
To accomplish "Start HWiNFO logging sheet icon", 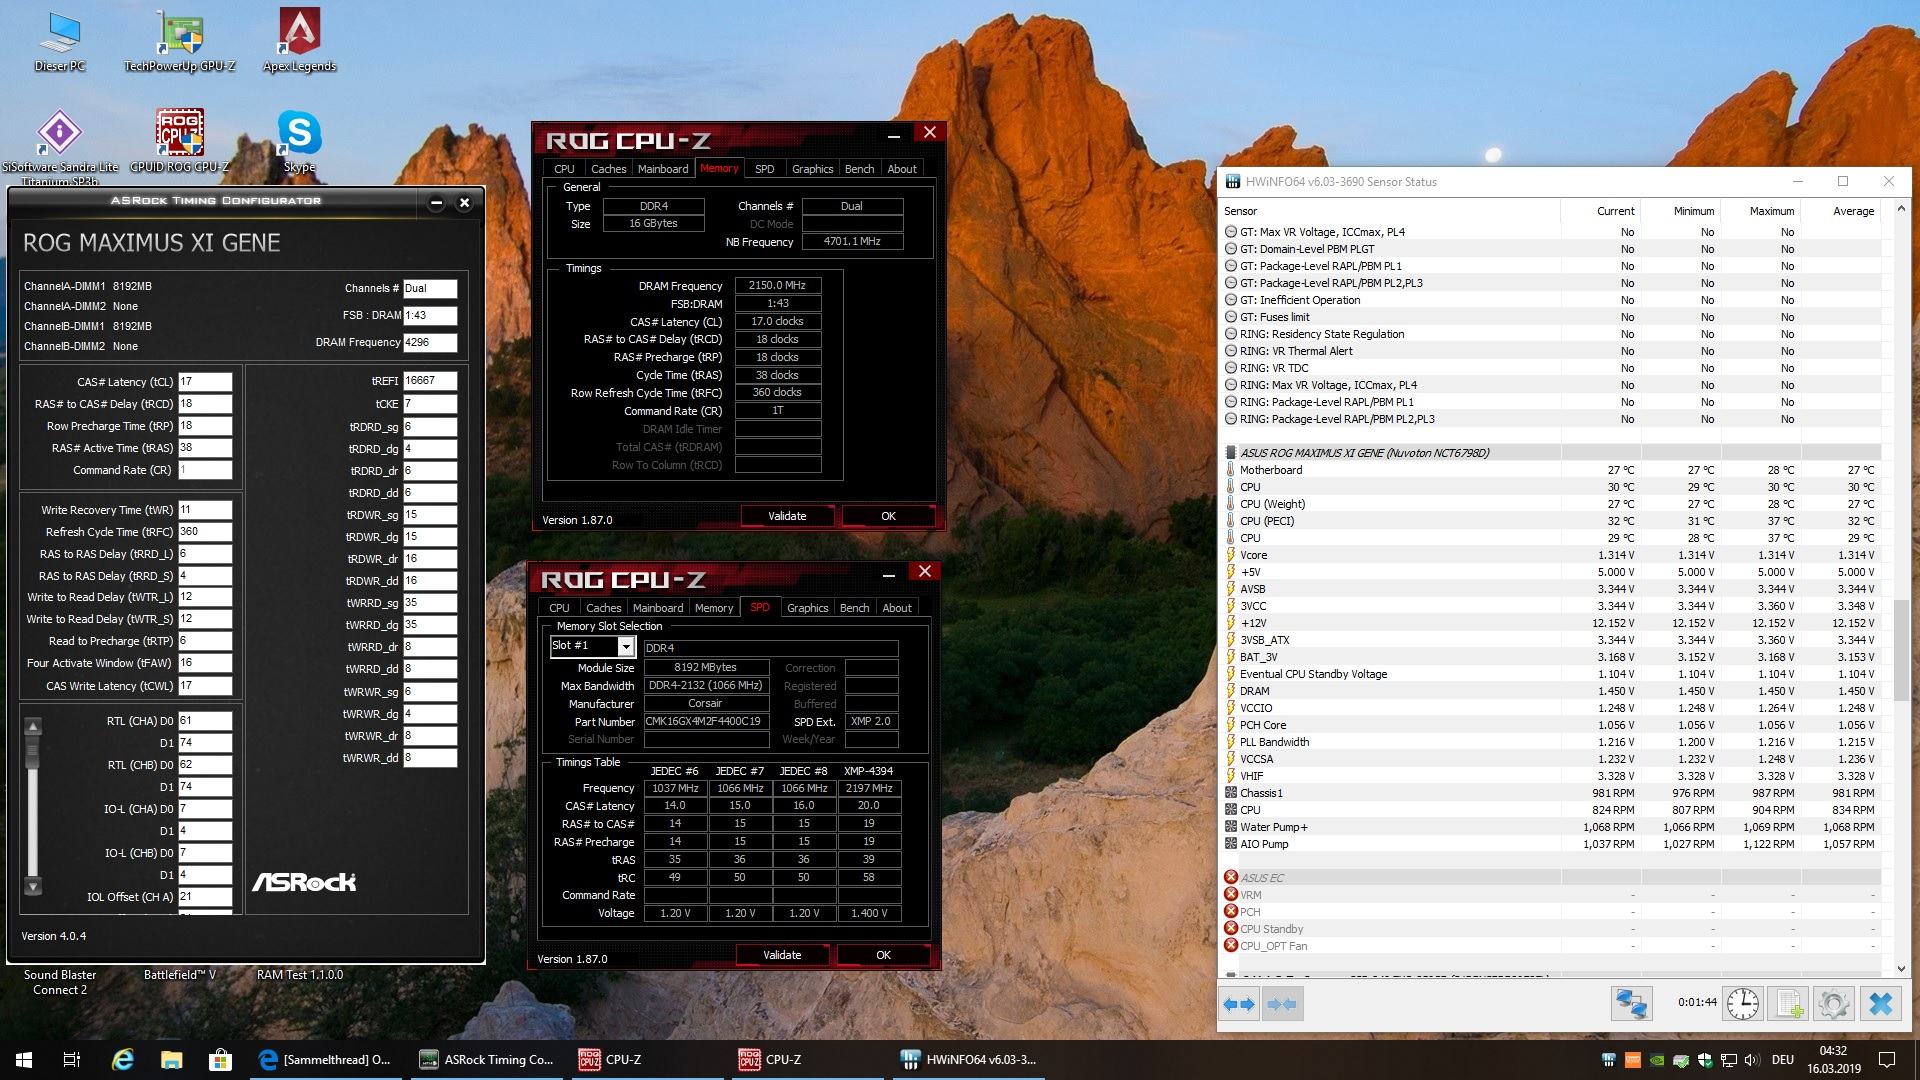I will tap(1788, 1004).
